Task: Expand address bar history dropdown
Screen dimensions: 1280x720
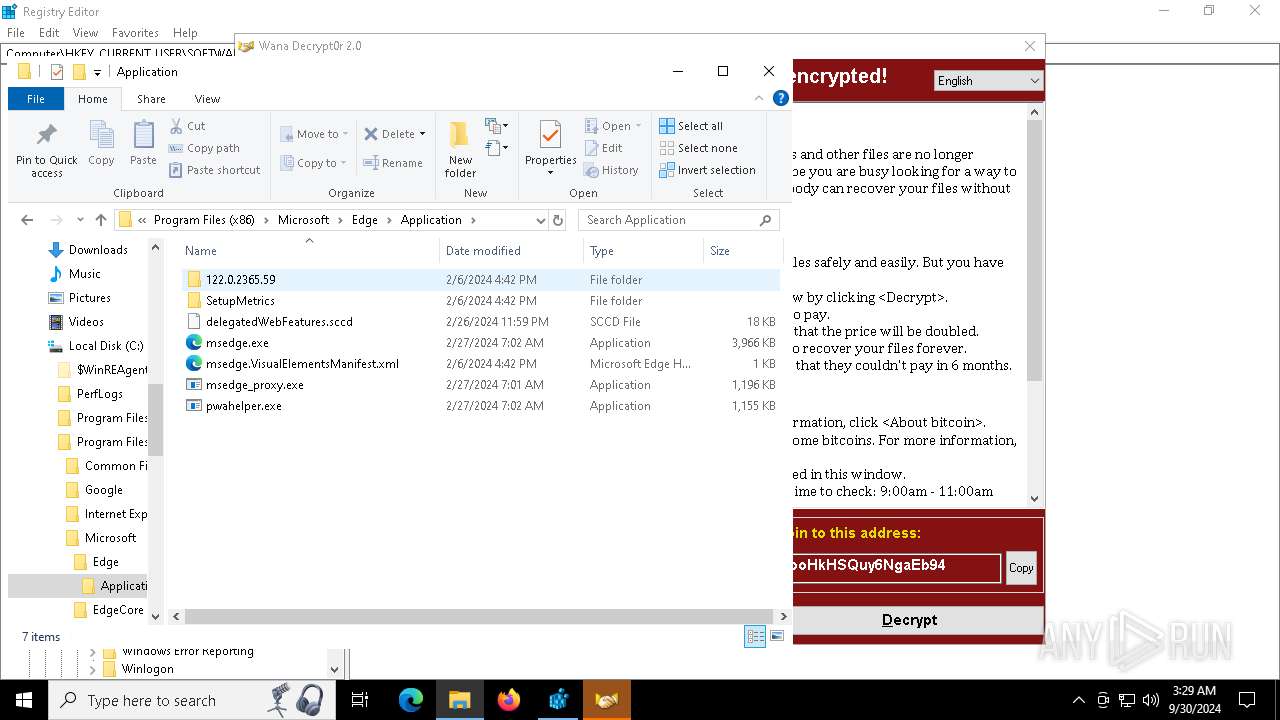Action: [x=541, y=220]
